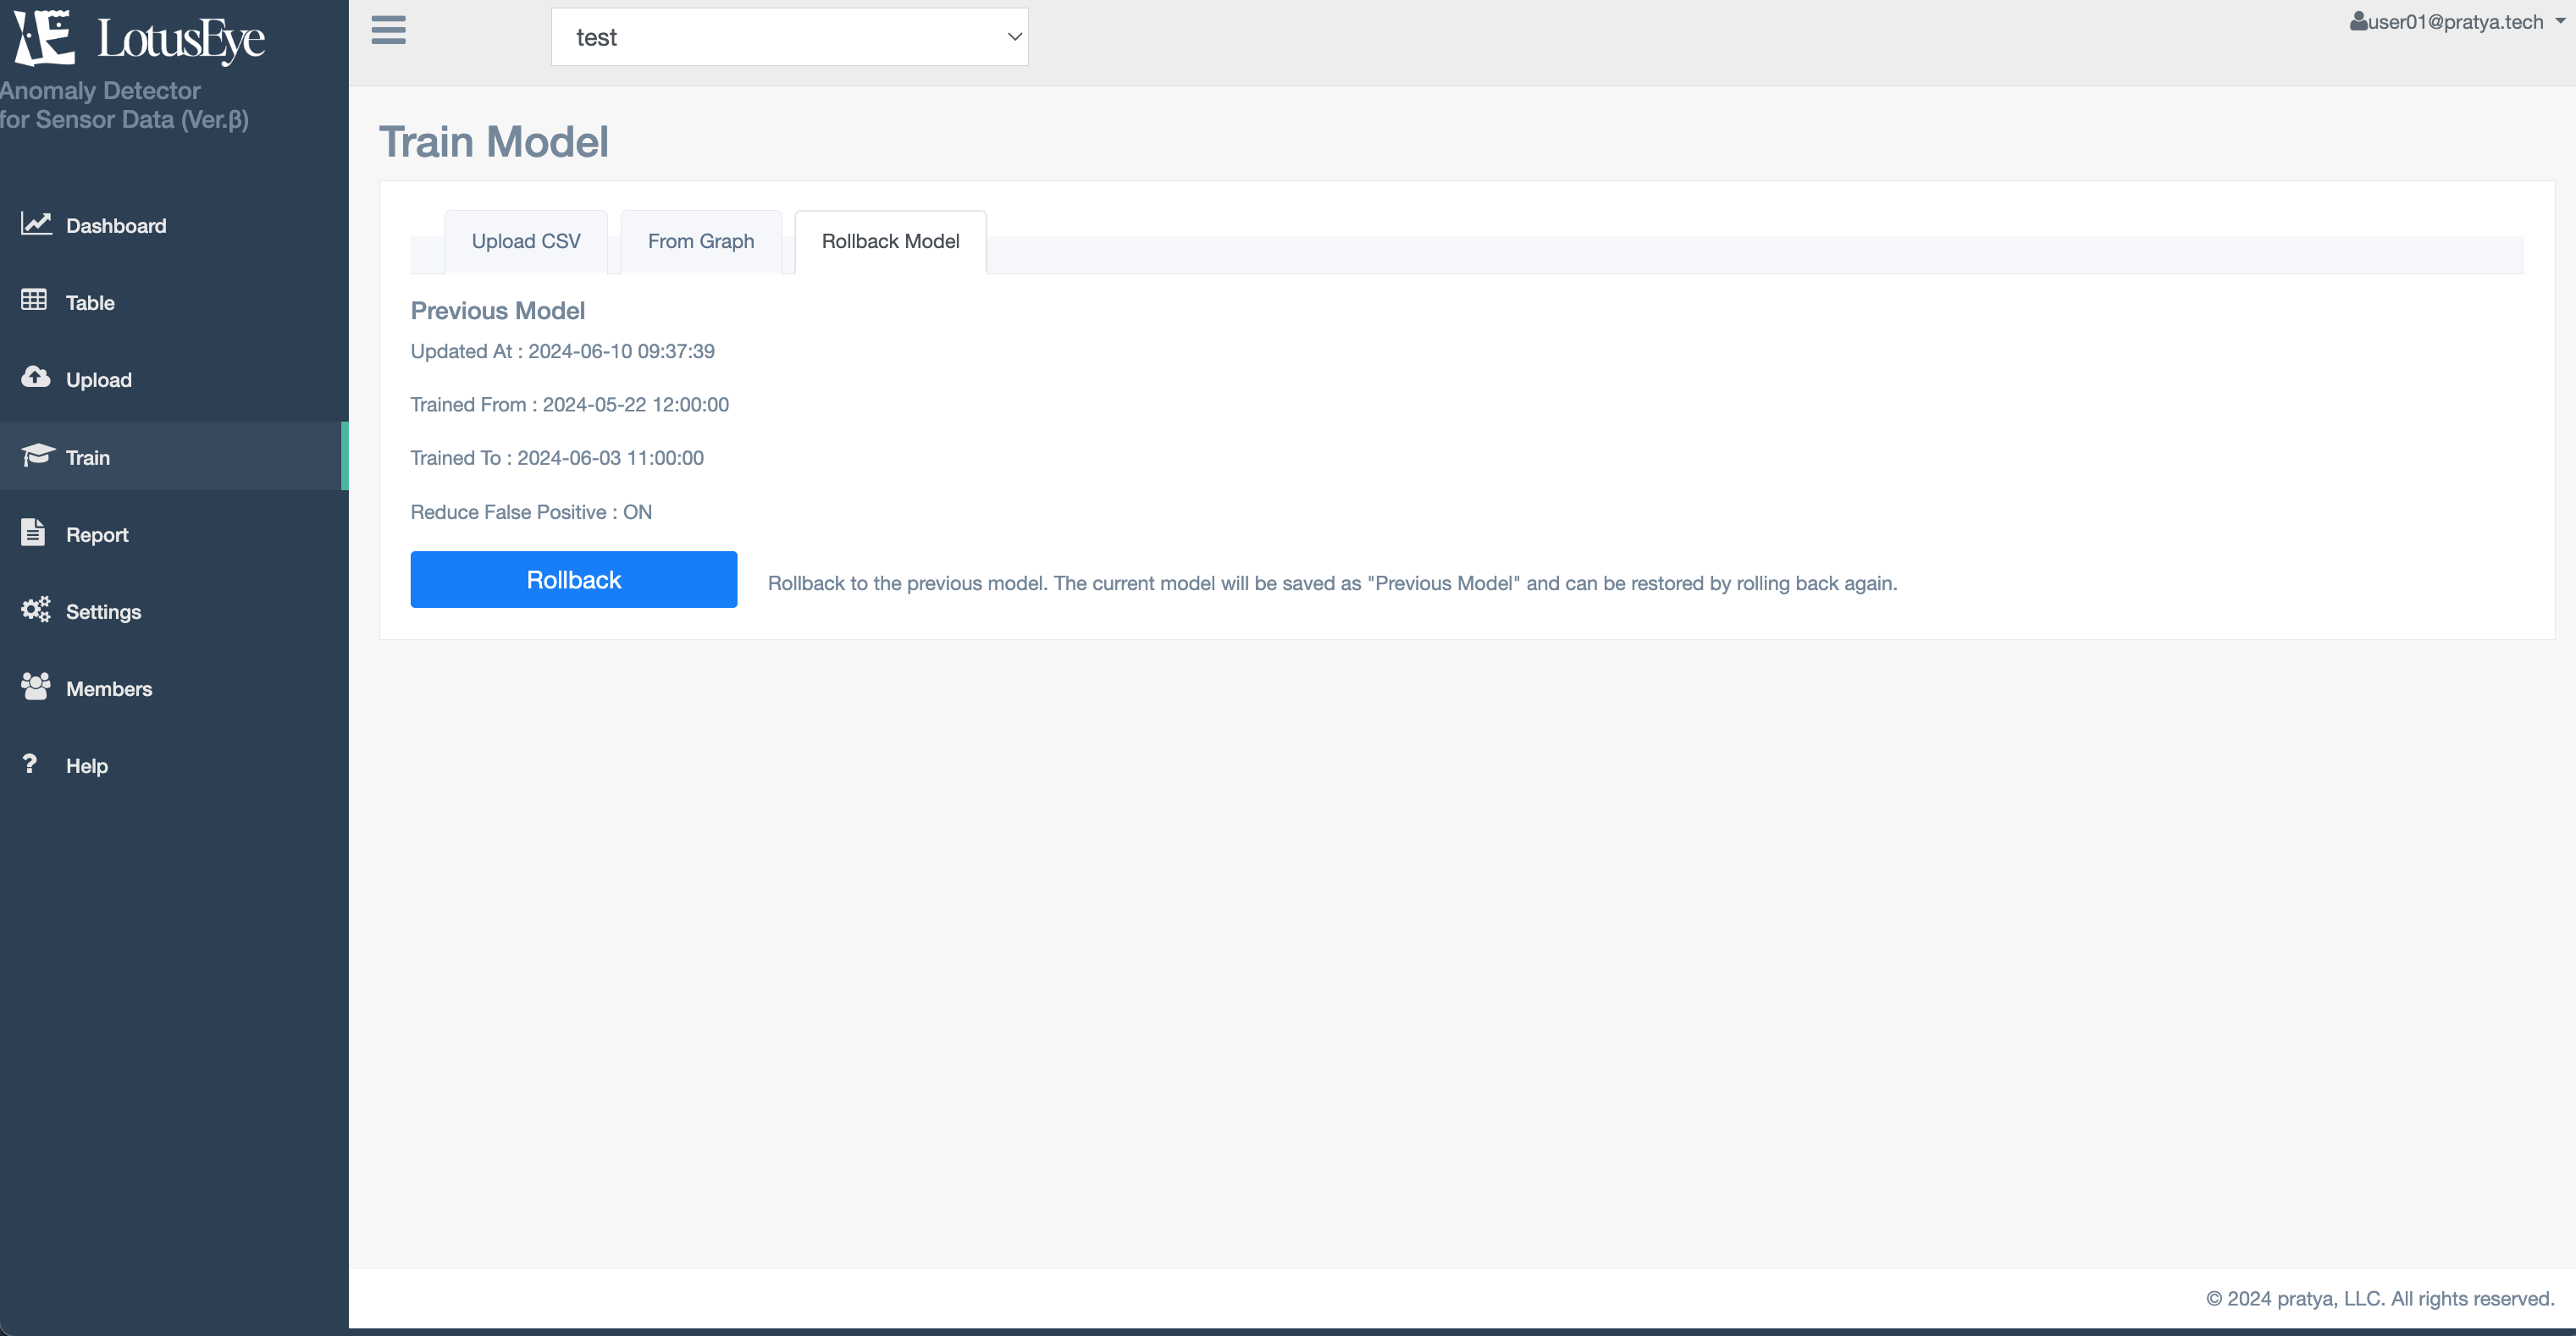Switch to the Upload CSV tab
Image resolution: width=2576 pixels, height=1336 pixels.
tap(526, 241)
